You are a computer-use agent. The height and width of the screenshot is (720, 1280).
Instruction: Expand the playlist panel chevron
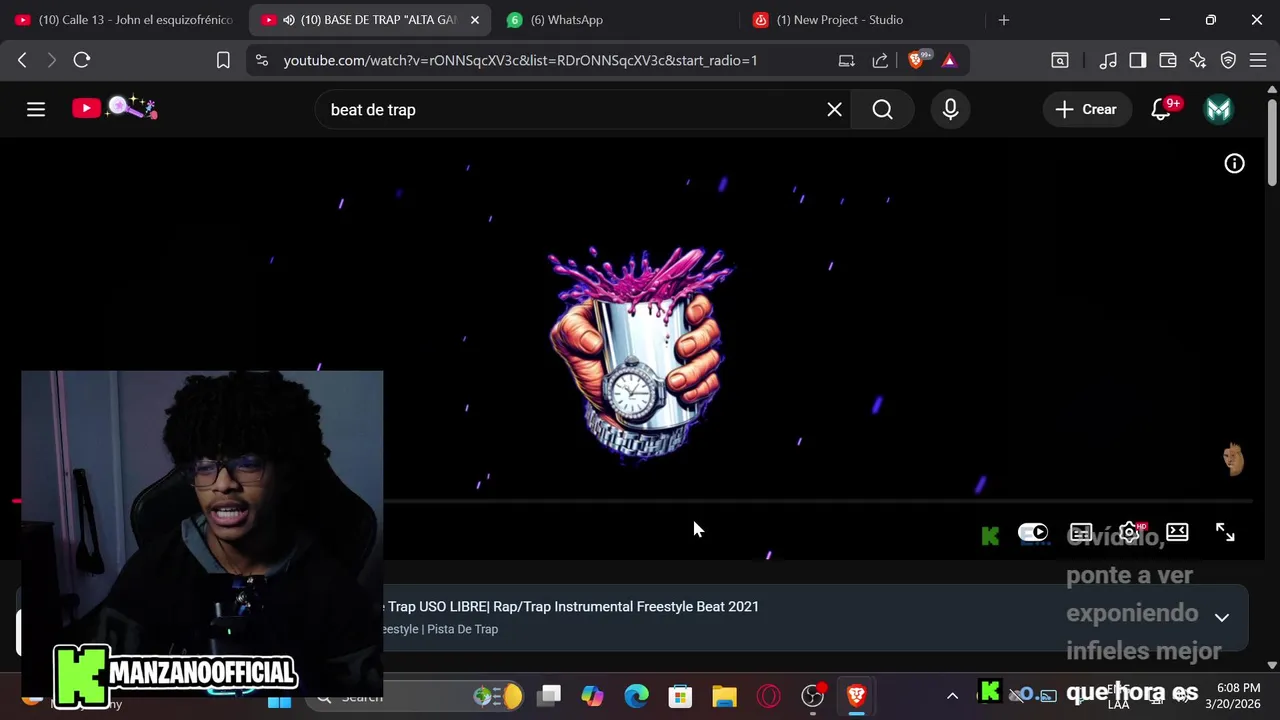[1221, 618]
